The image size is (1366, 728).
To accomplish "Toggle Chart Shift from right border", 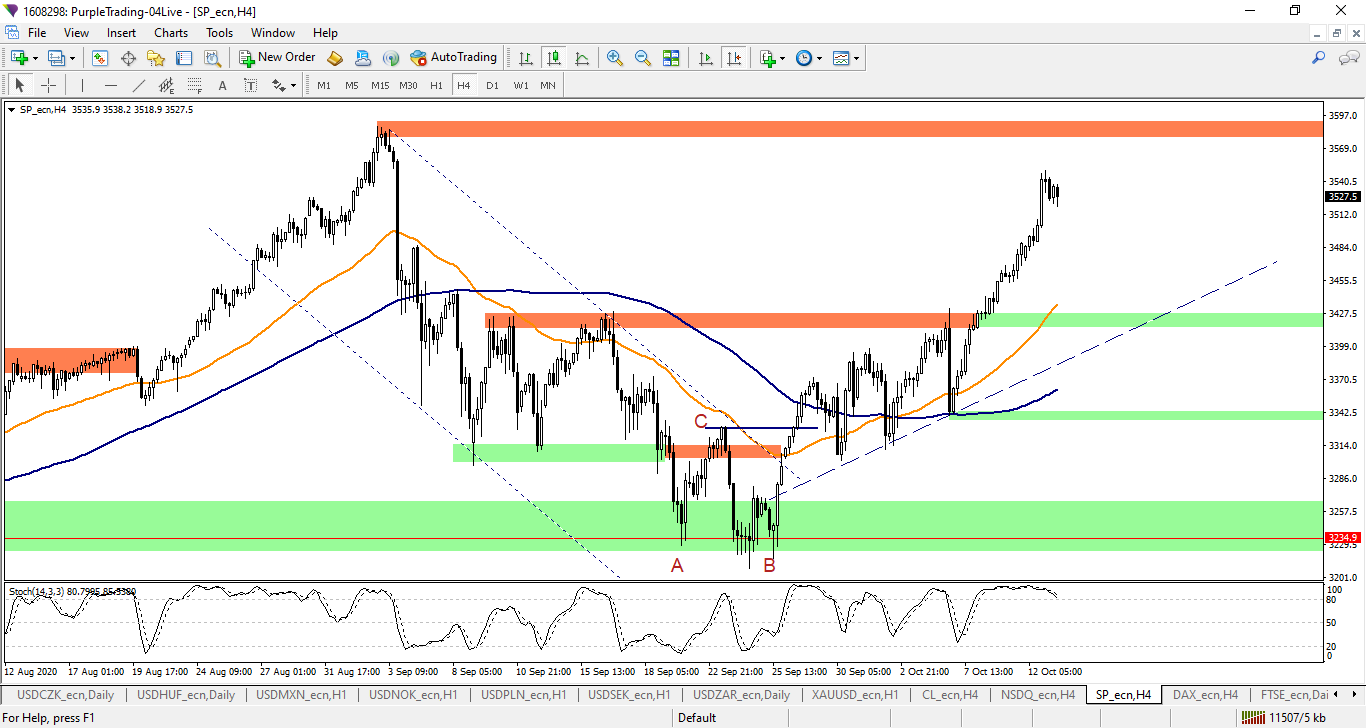I will [734, 58].
